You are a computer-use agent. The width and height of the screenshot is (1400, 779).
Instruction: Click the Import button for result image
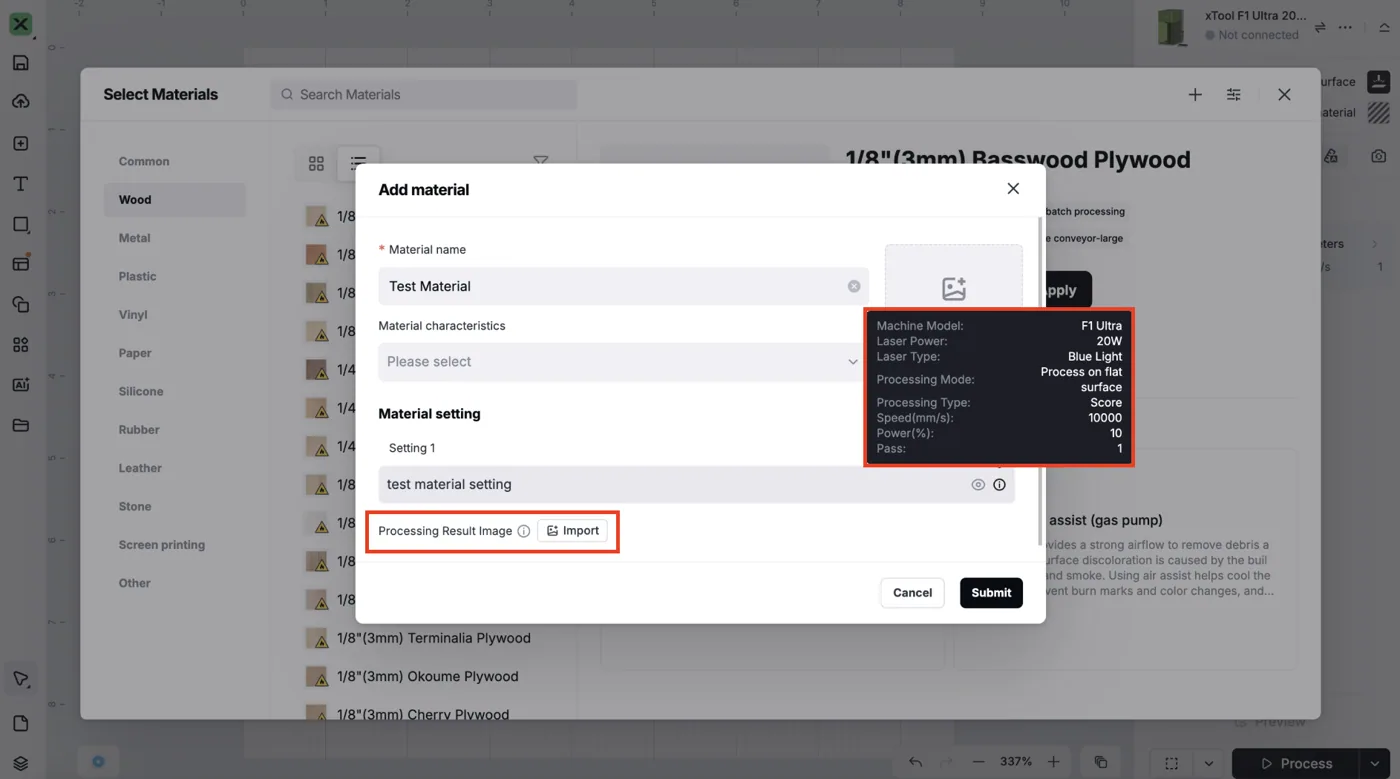coord(573,531)
